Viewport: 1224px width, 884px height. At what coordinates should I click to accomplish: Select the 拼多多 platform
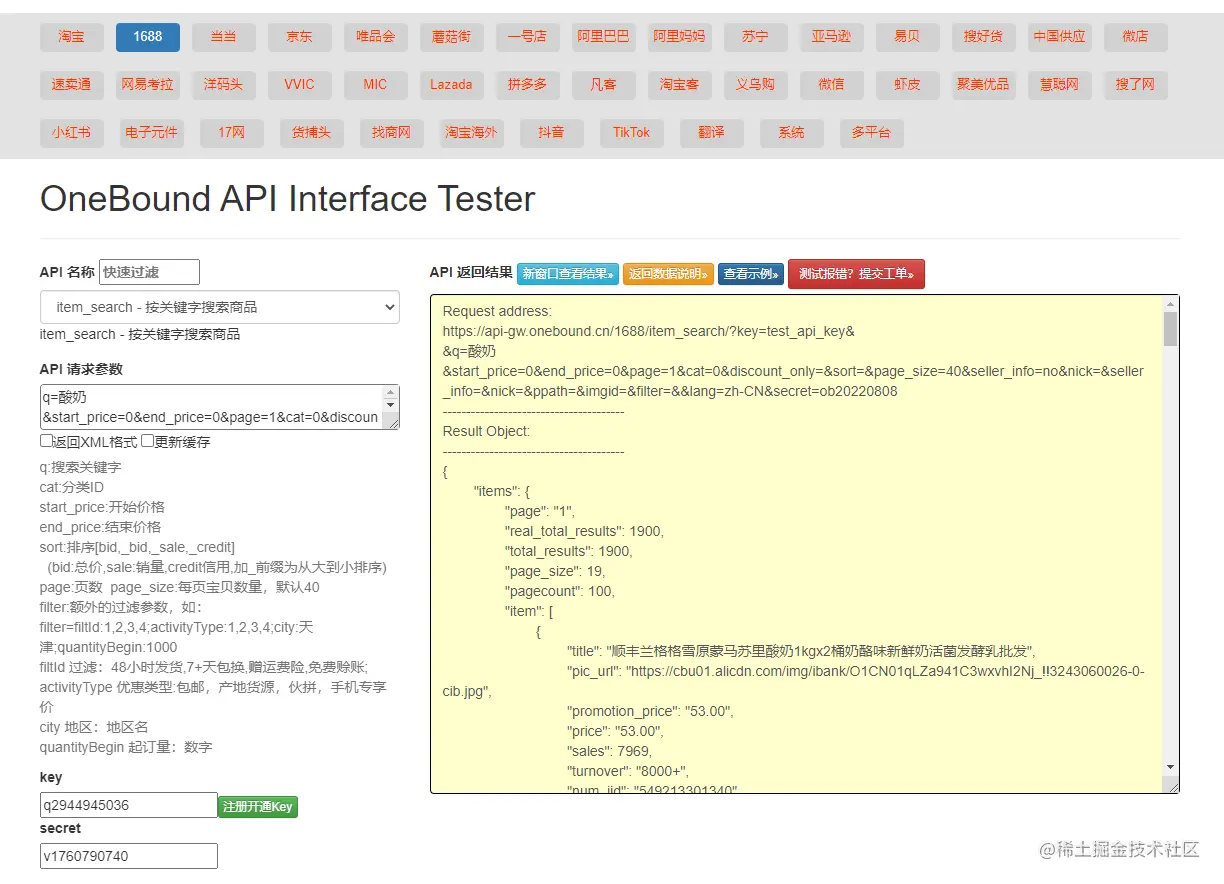point(528,85)
